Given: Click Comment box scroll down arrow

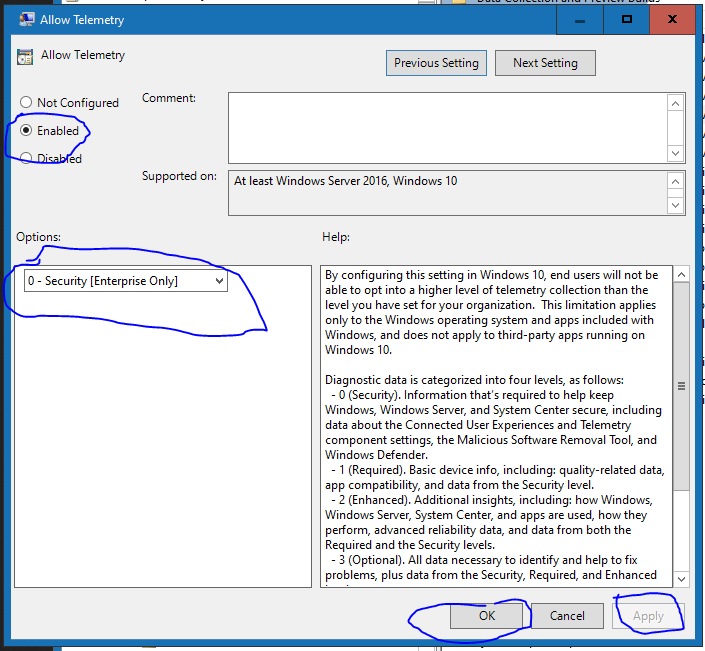Looking at the screenshot, I should [x=675, y=153].
